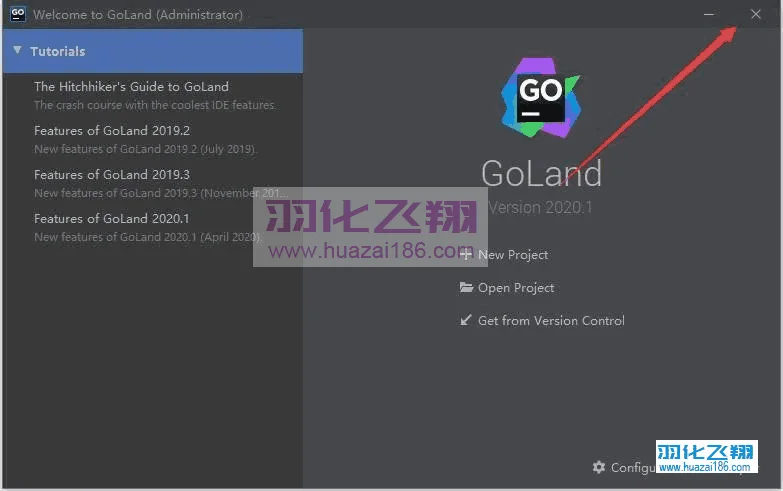Click 'New features of GoLand 2019.2 (July 2019)' text

tap(145, 149)
